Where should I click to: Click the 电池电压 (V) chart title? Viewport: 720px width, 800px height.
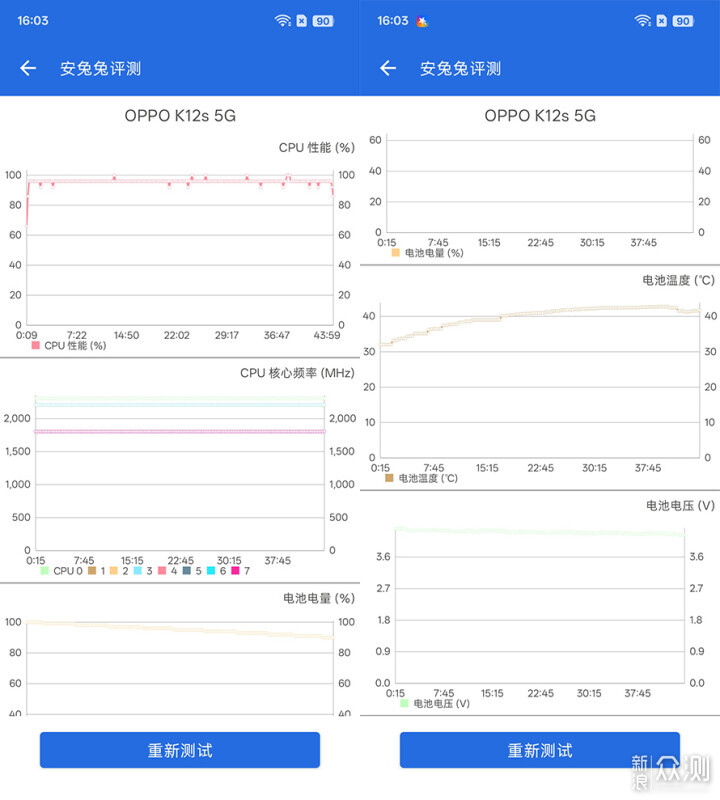click(x=680, y=506)
